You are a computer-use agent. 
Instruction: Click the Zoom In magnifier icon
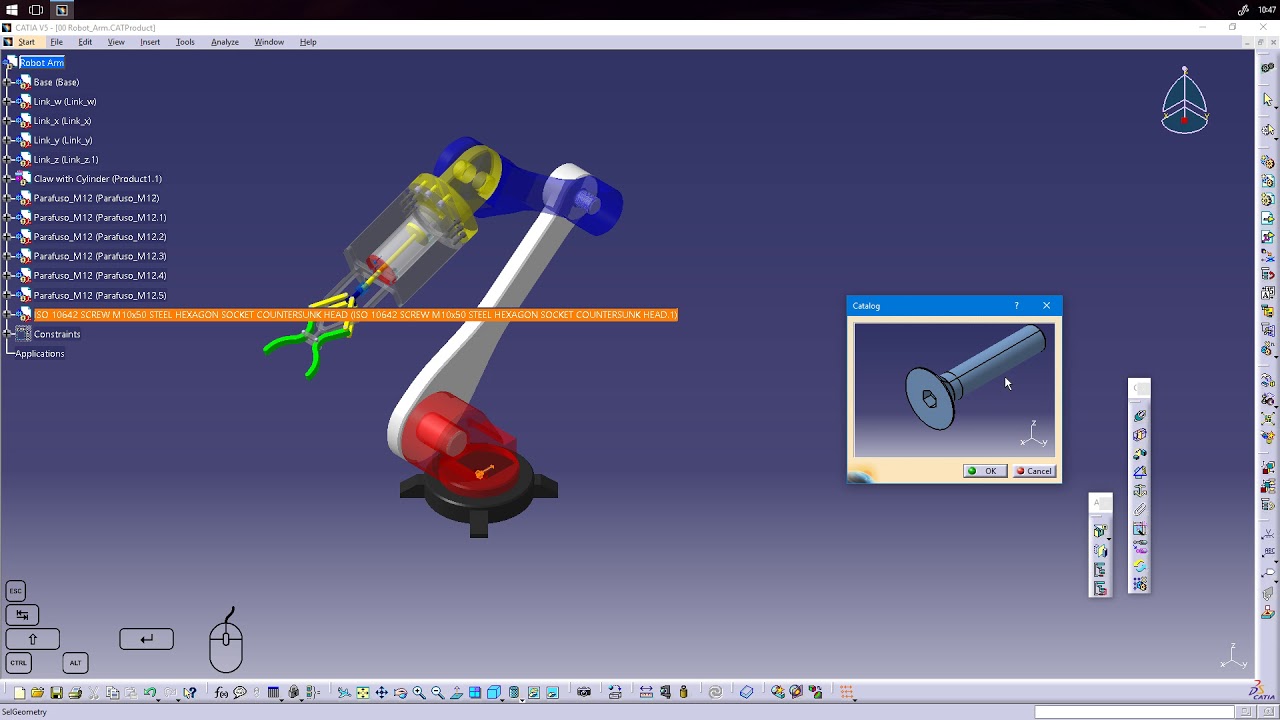pos(419,692)
